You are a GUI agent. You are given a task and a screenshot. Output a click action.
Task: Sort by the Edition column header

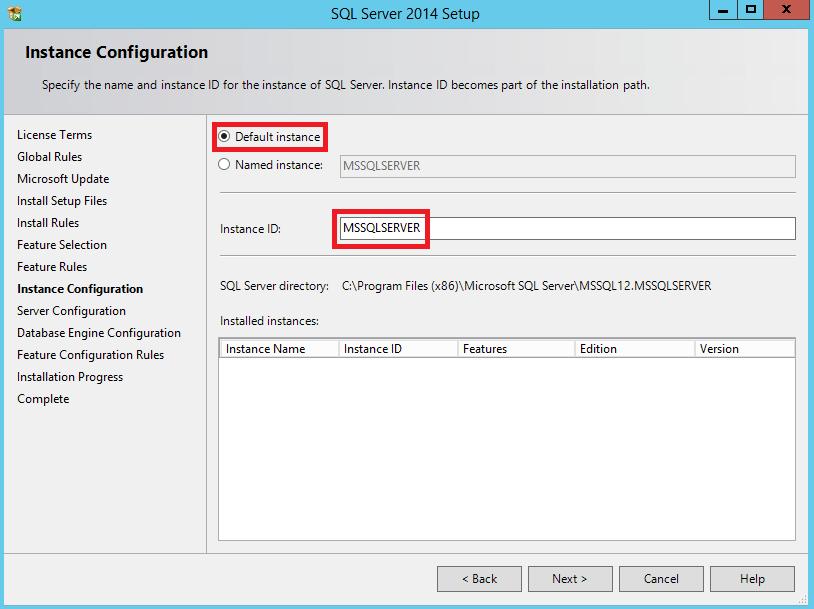[x=634, y=349]
